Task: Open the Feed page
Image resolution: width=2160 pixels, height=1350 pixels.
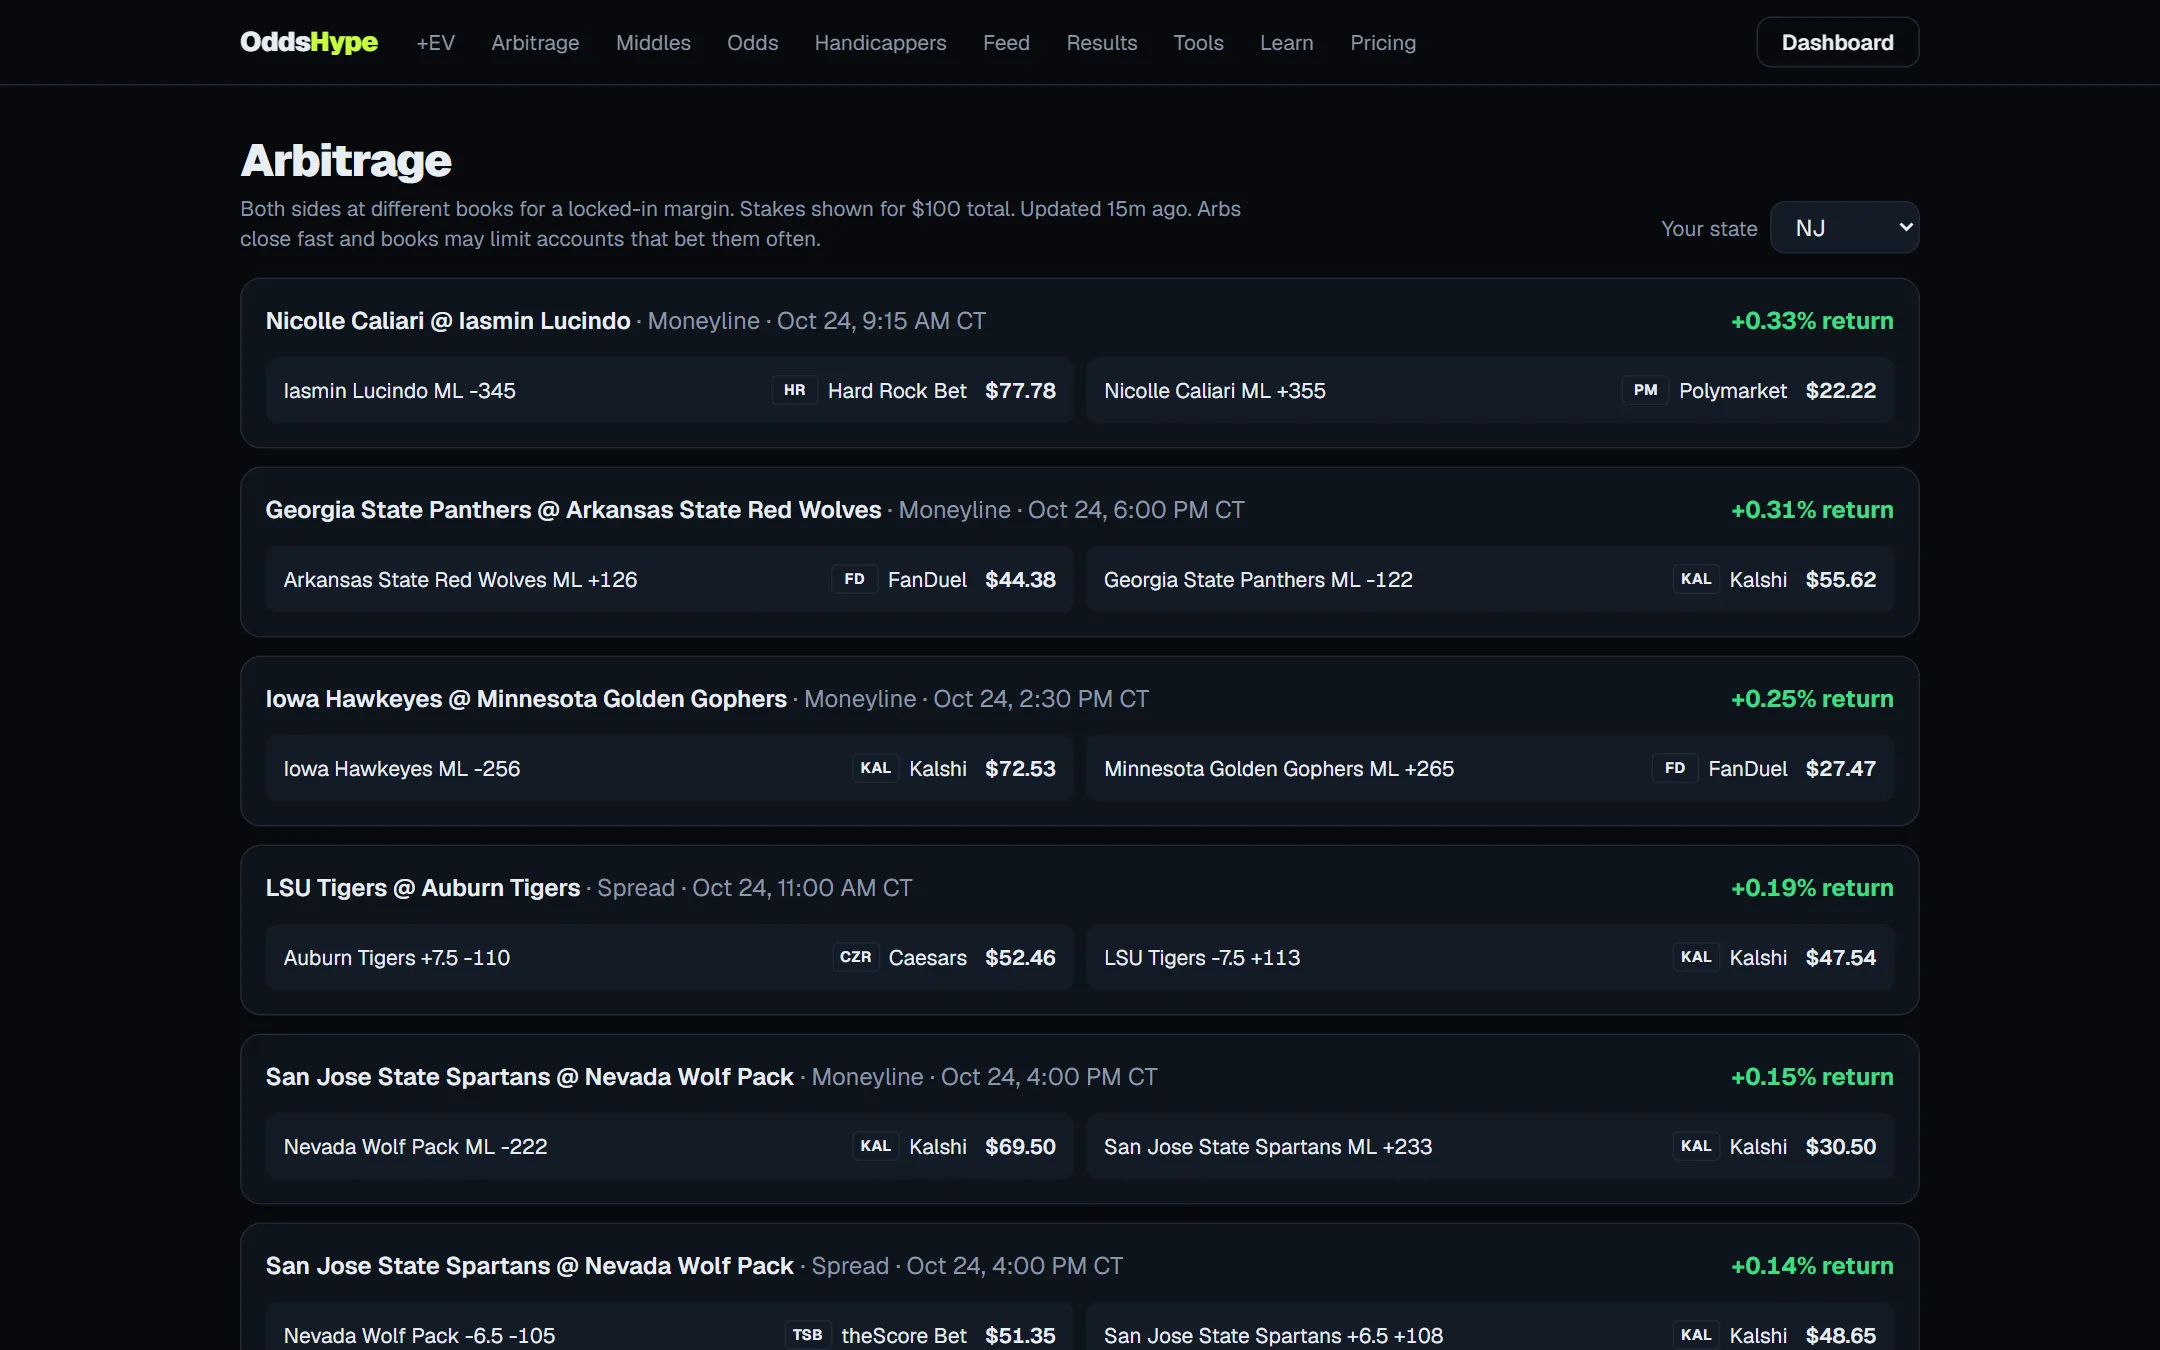Action: tap(1006, 42)
